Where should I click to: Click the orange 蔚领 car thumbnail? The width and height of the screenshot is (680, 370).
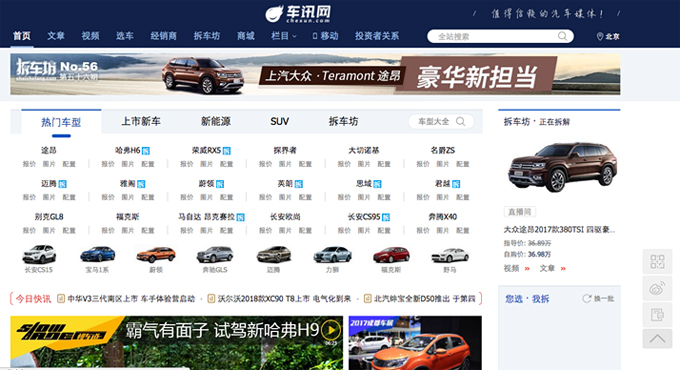156,255
